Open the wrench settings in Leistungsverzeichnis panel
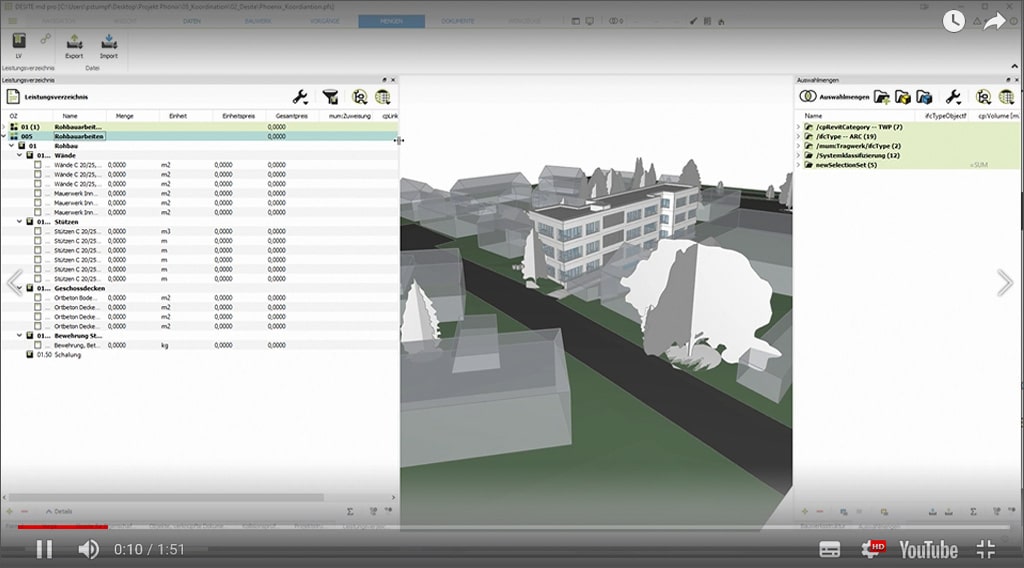This screenshot has width=1024, height=568. pyautogui.click(x=300, y=97)
